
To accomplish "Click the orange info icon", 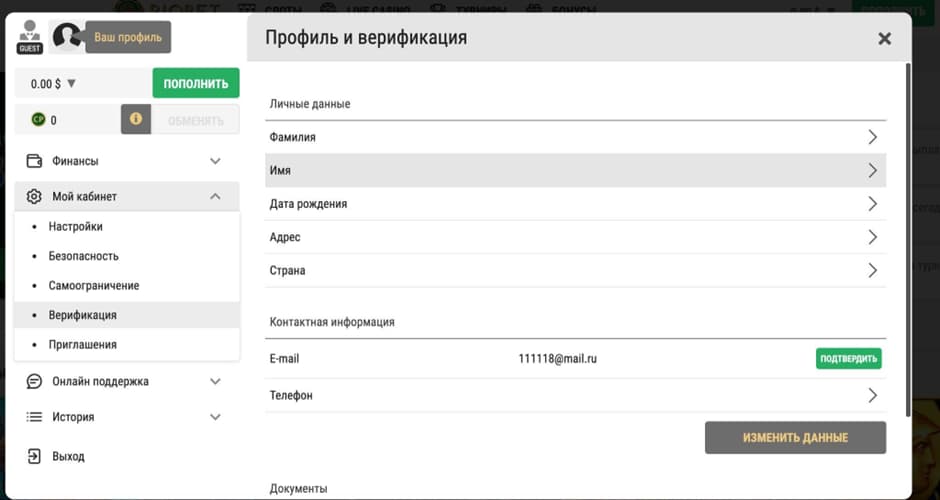I will pos(136,119).
